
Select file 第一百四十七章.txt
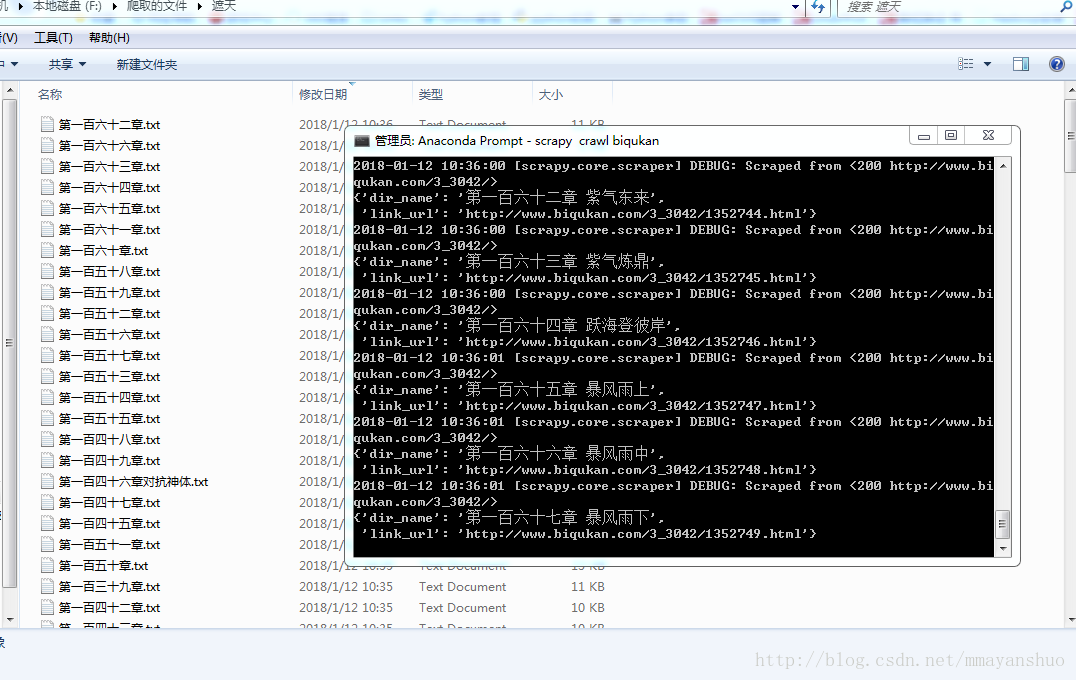coord(109,503)
